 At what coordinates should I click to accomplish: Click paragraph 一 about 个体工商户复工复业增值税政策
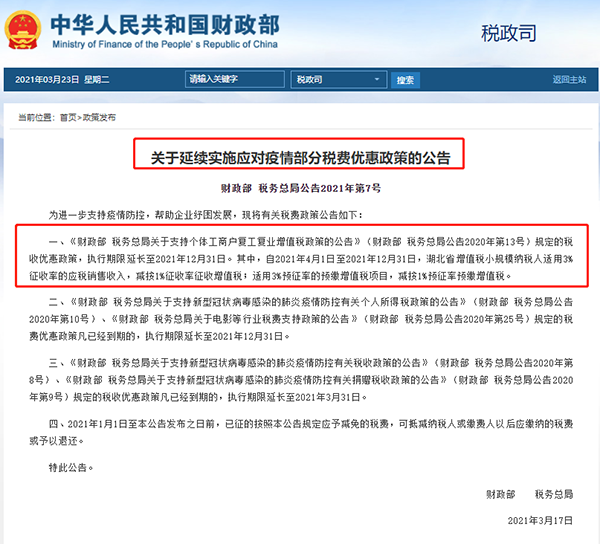point(301,259)
